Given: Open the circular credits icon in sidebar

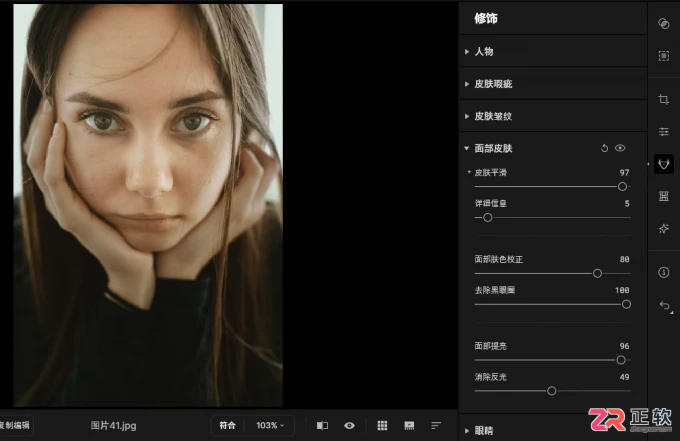Looking at the screenshot, I should 664,272.
